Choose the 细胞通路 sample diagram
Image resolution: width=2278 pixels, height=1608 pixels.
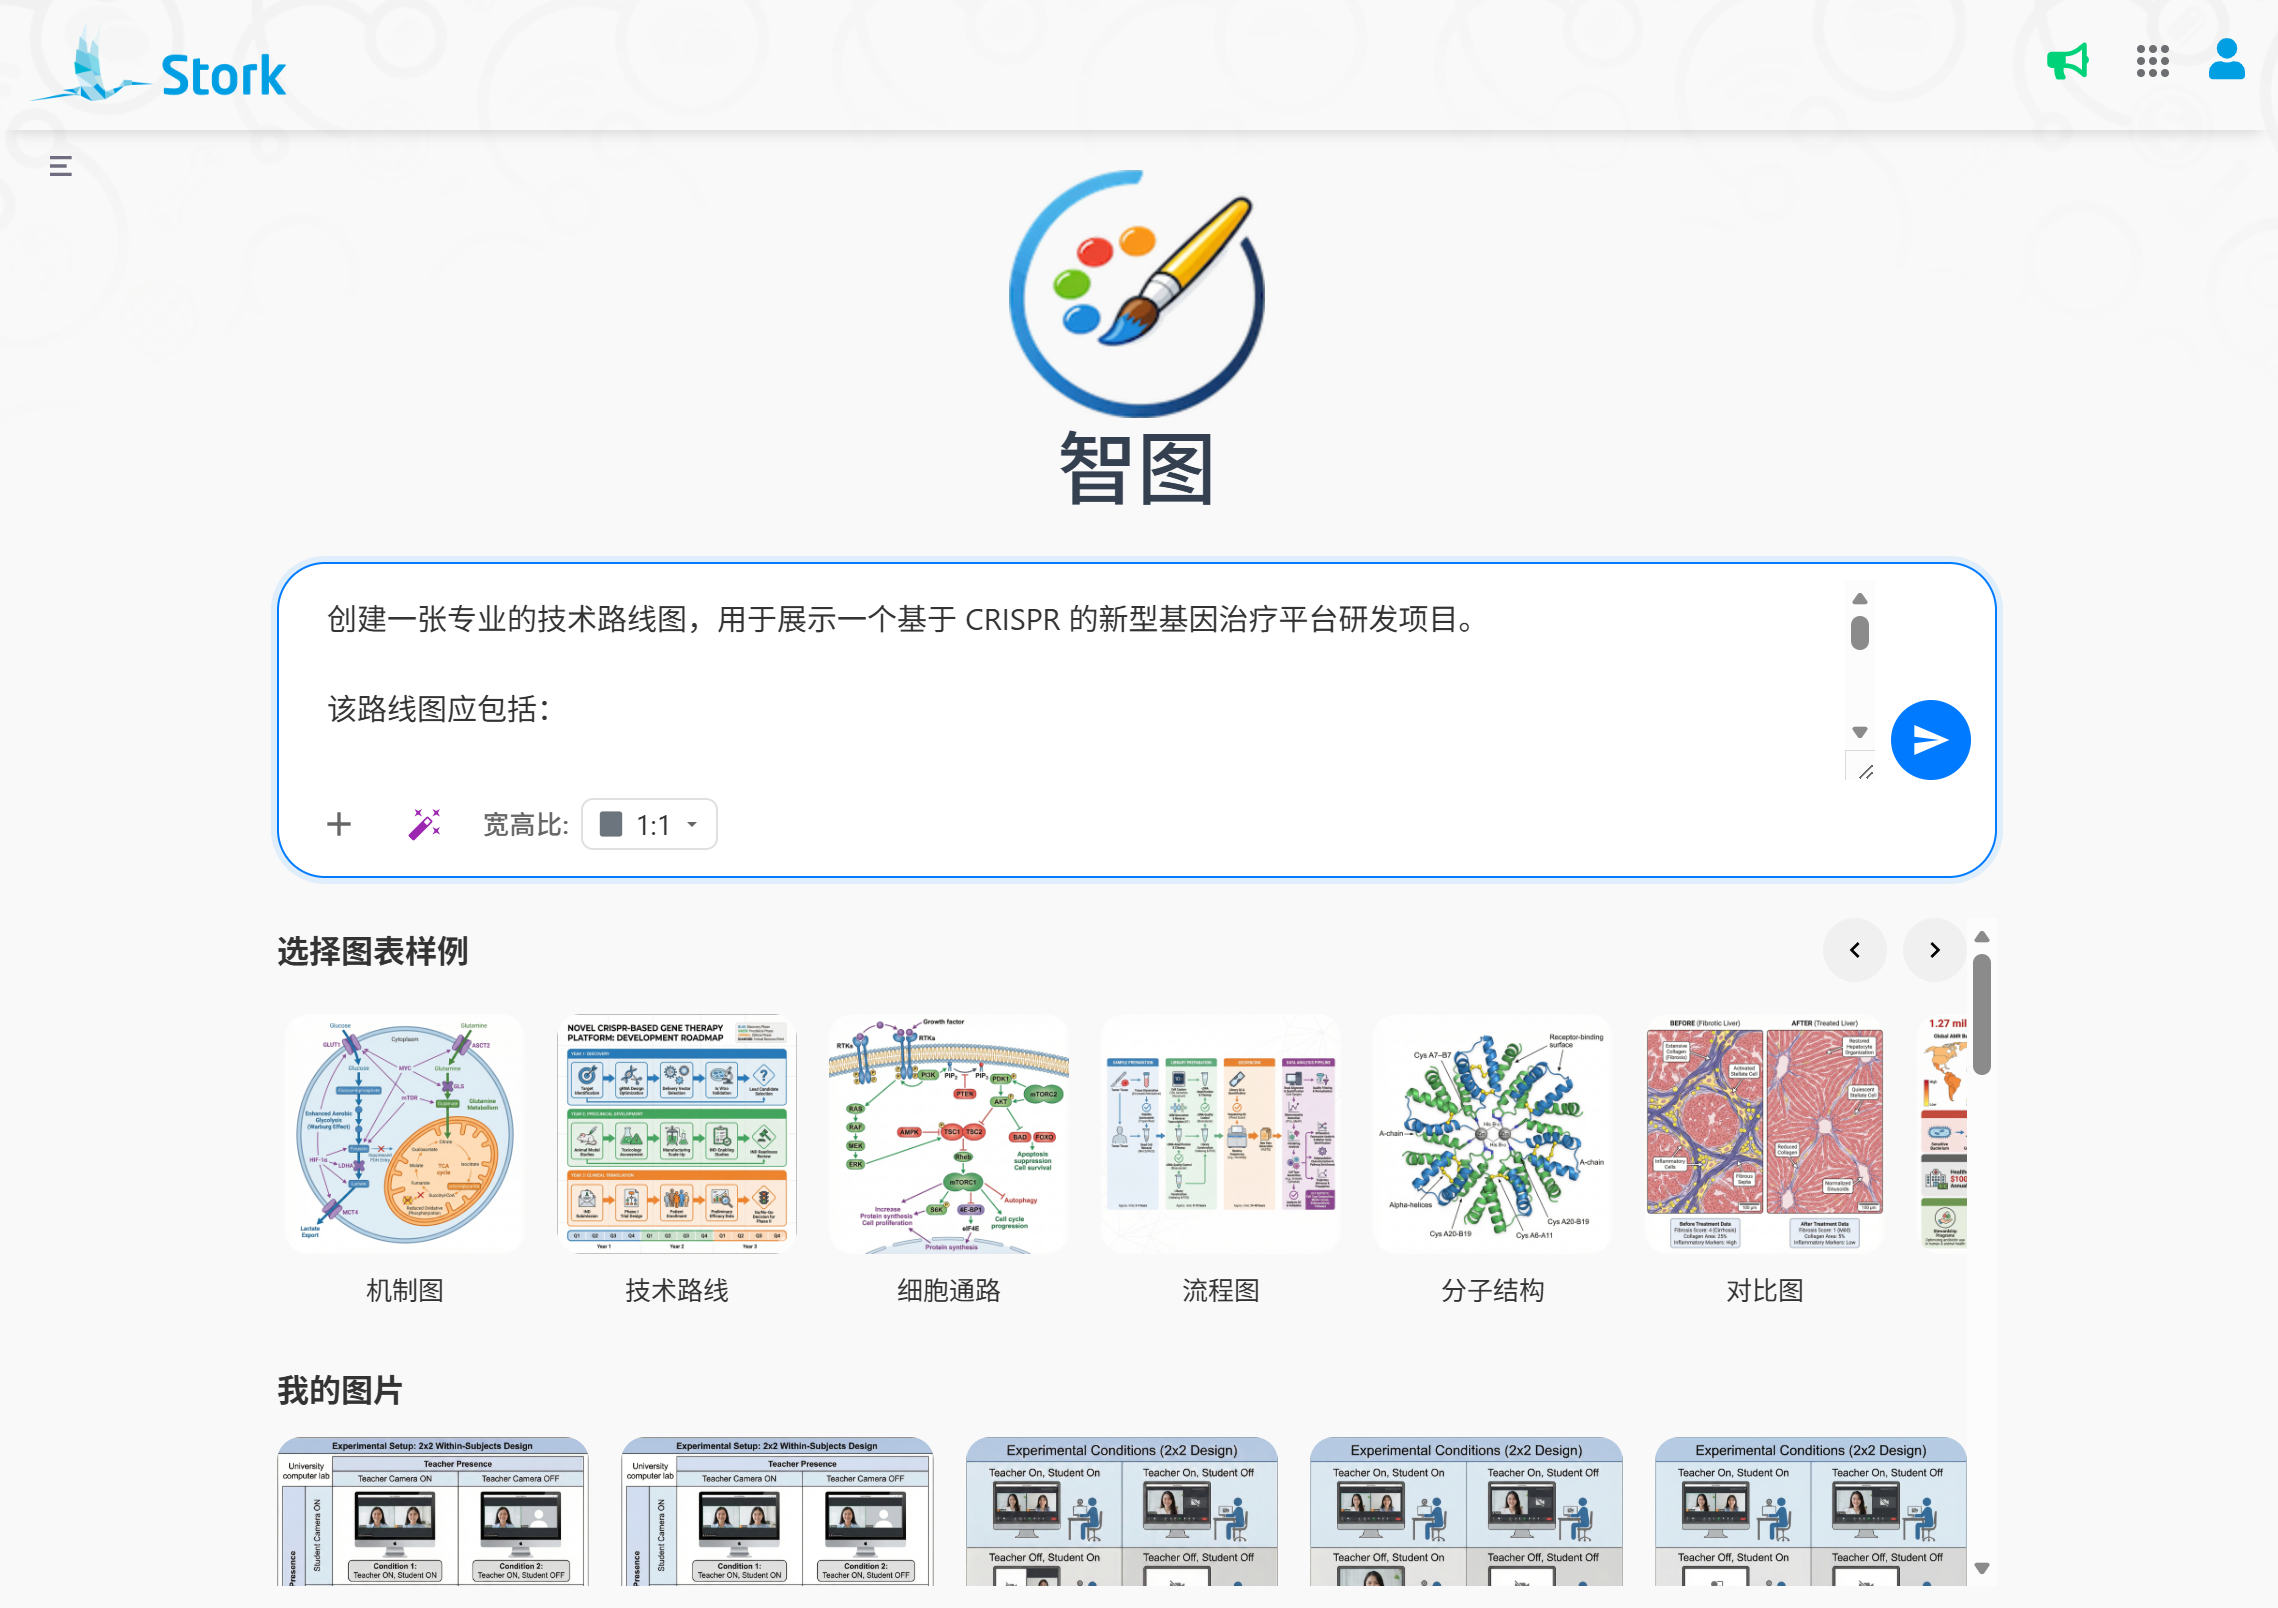coord(948,1134)
